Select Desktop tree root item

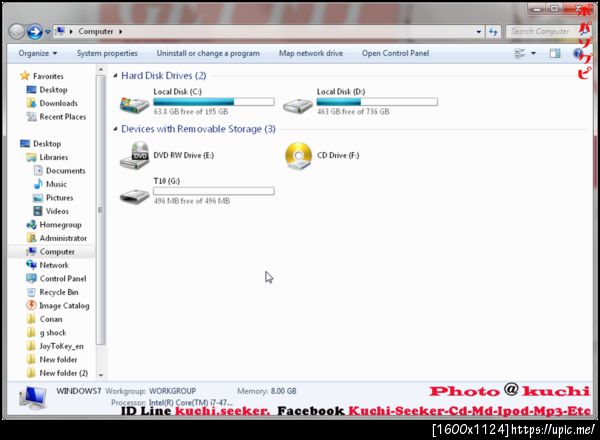(41, 144)
